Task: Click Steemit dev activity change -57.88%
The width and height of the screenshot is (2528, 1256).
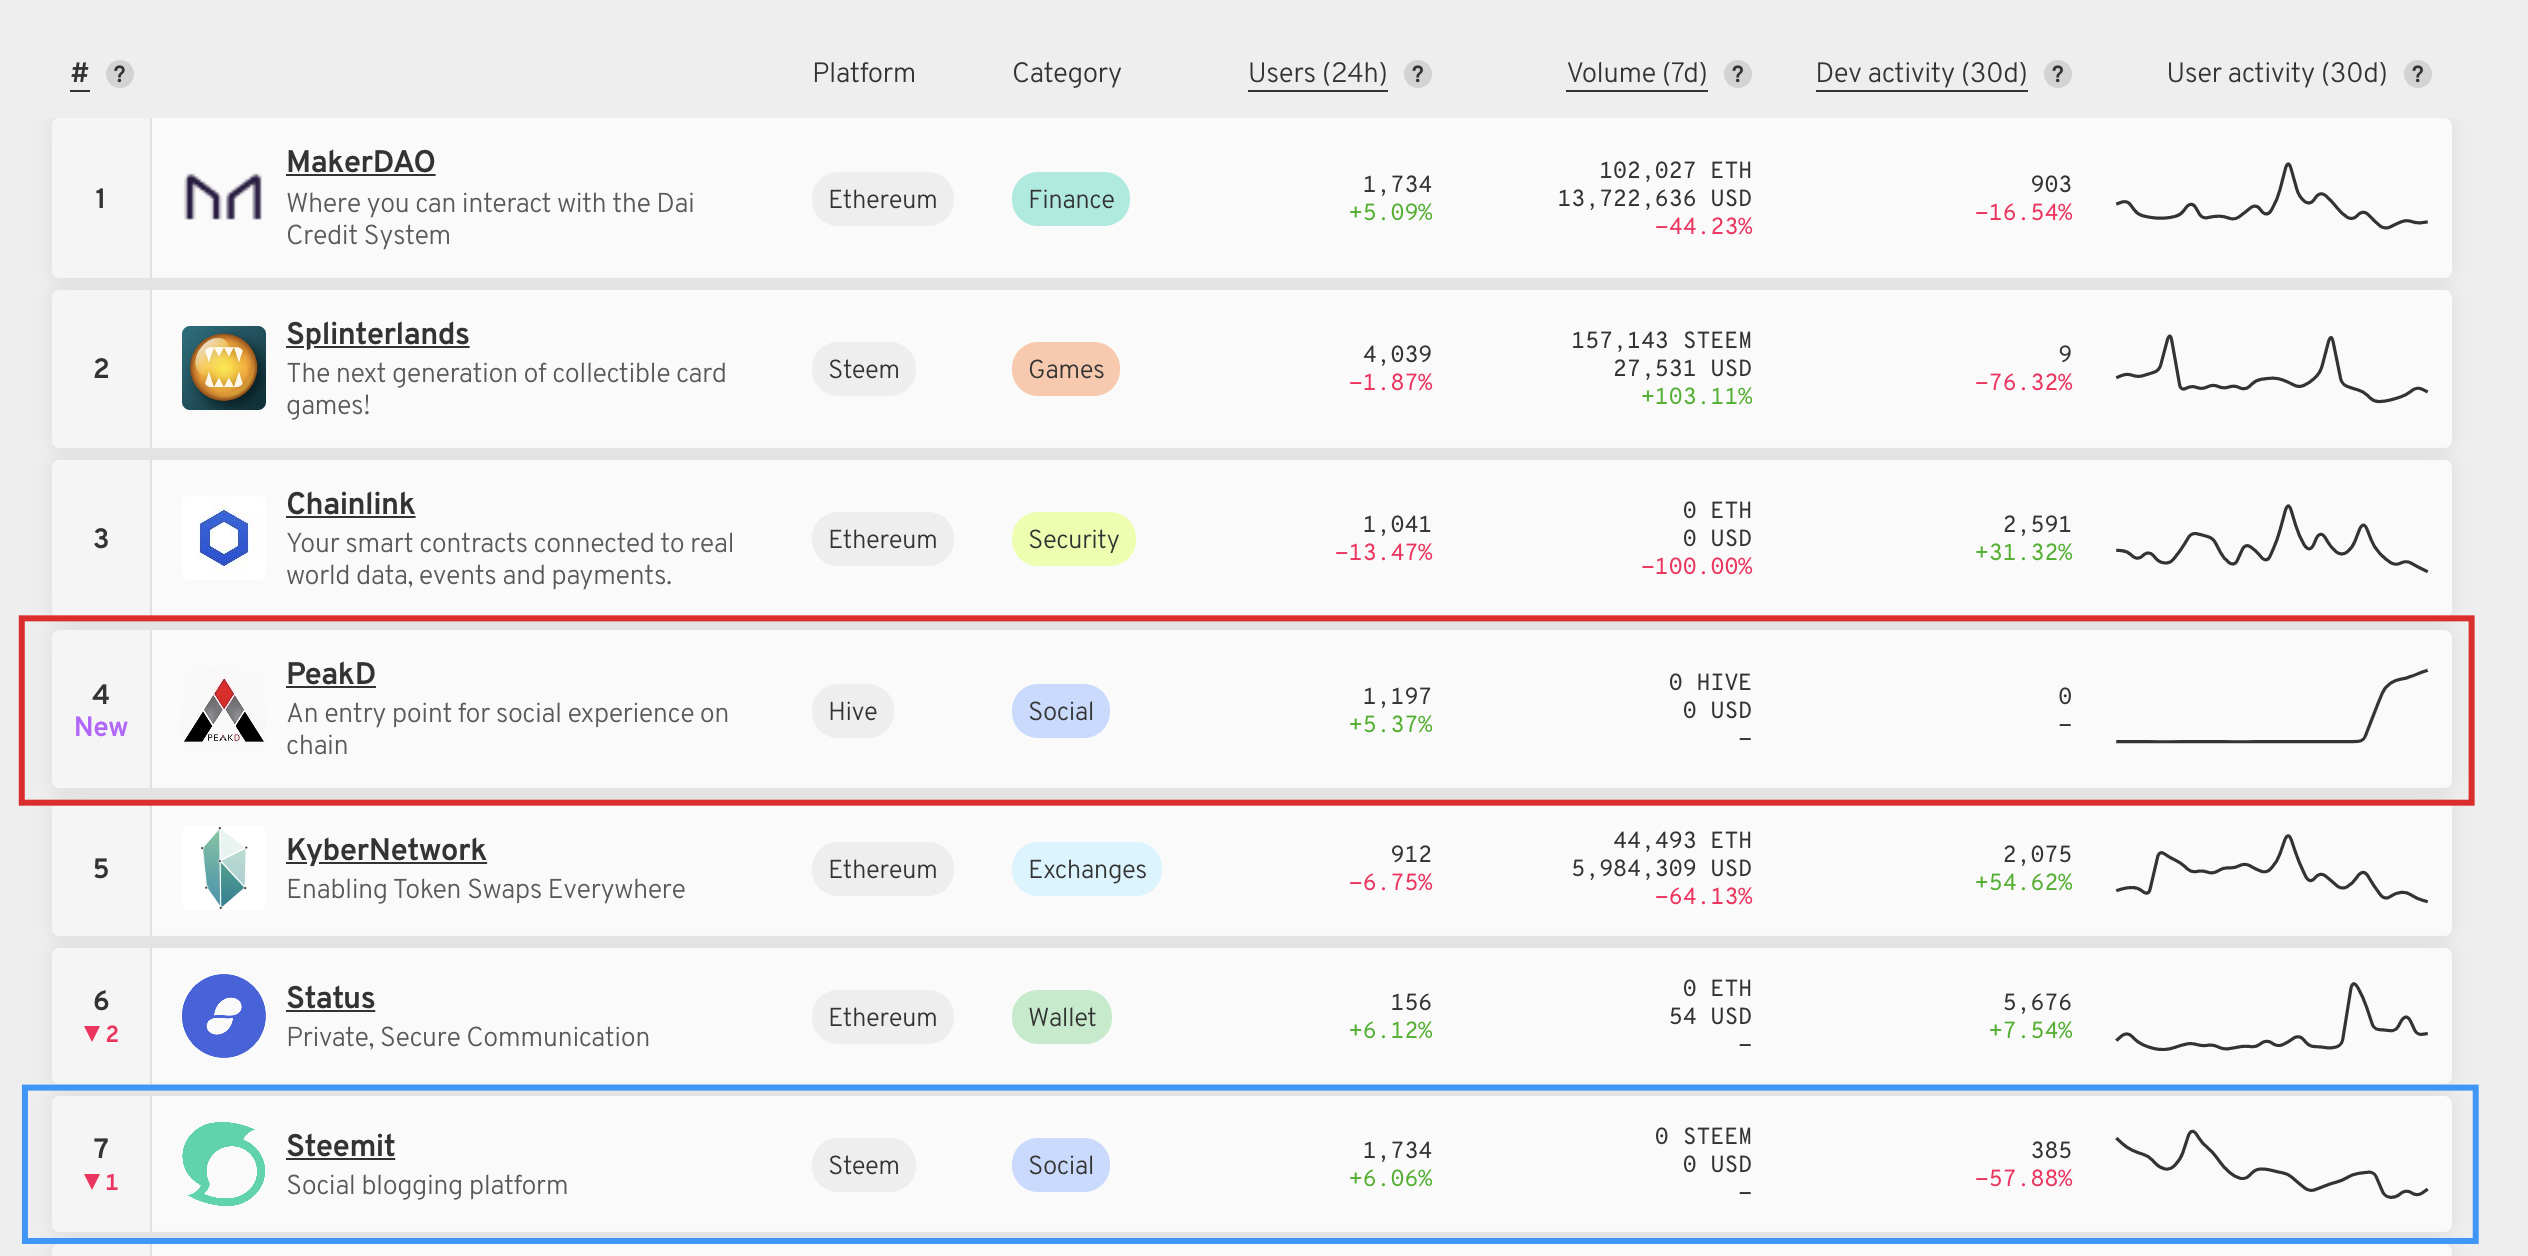Action: pyautogui.click(x=2023, y=1178)
